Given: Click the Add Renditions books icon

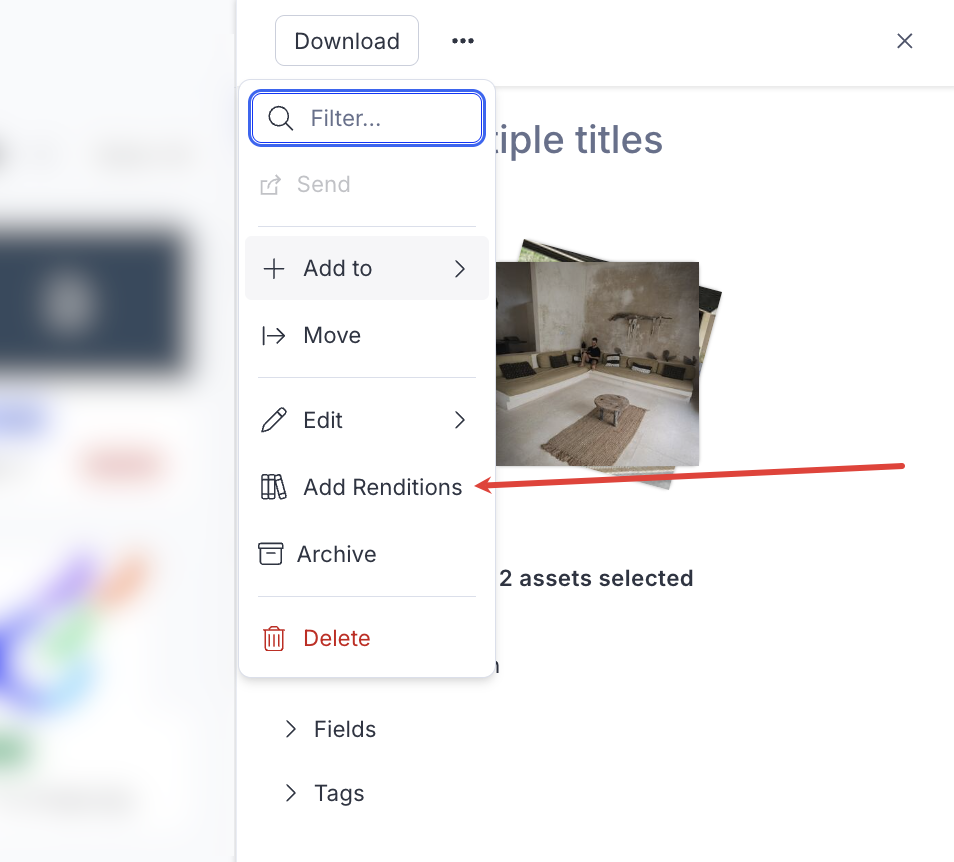Looking at the screenshot, I should [273, 487].
